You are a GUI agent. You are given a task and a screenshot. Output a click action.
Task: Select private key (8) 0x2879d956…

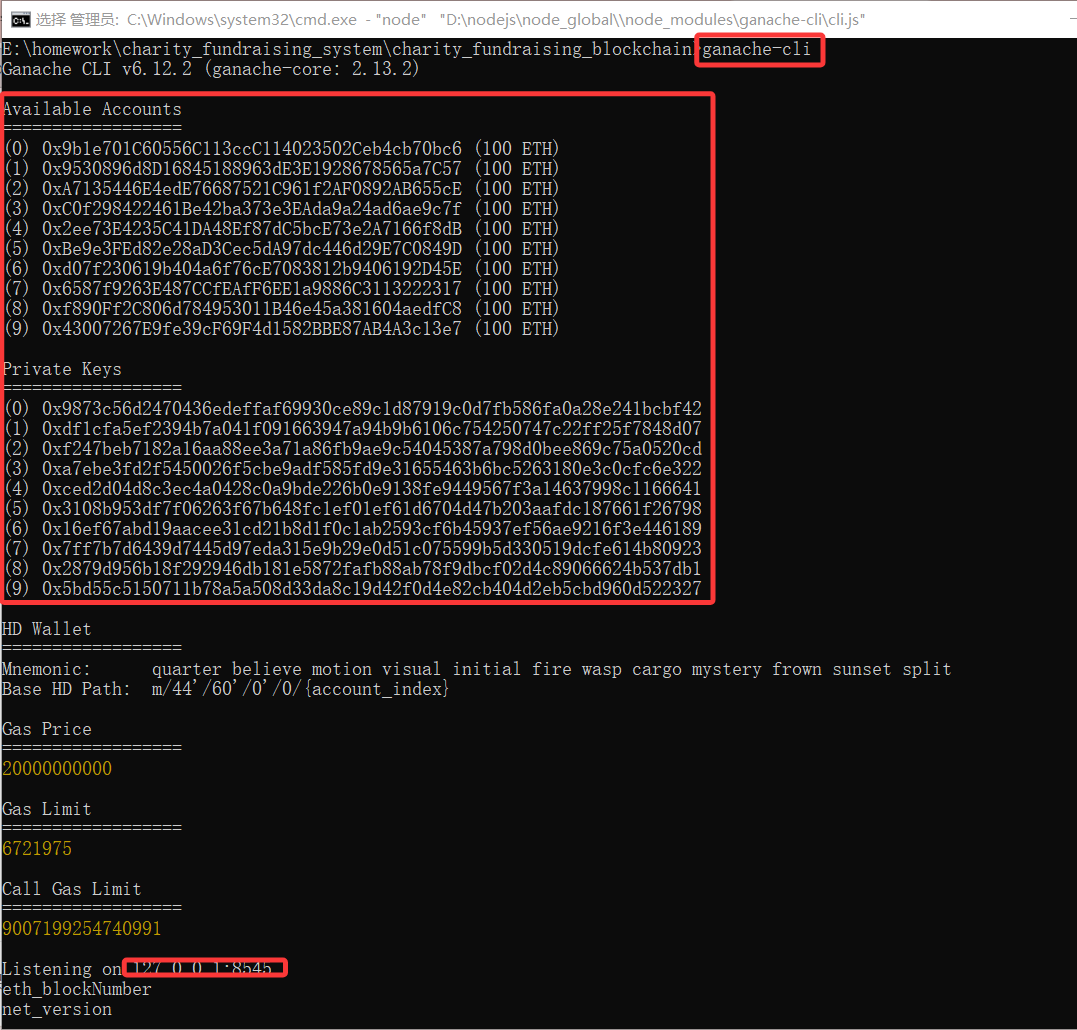372,569
